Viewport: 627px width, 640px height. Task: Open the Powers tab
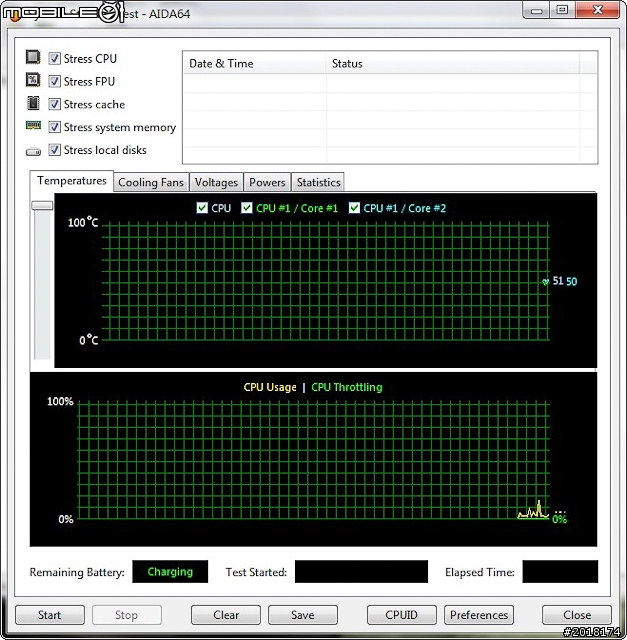point(267,182)
